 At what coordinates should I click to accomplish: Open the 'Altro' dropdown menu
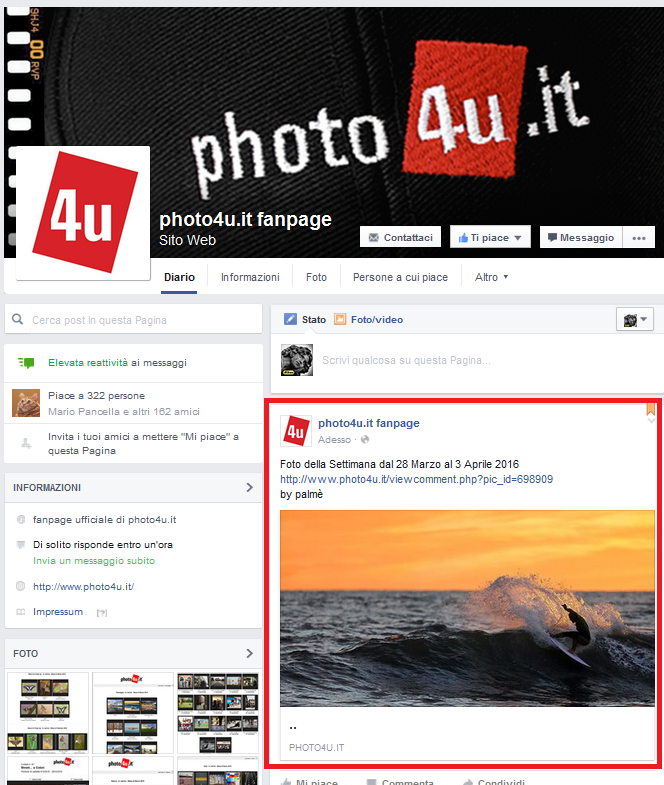(x=491, y=277)
